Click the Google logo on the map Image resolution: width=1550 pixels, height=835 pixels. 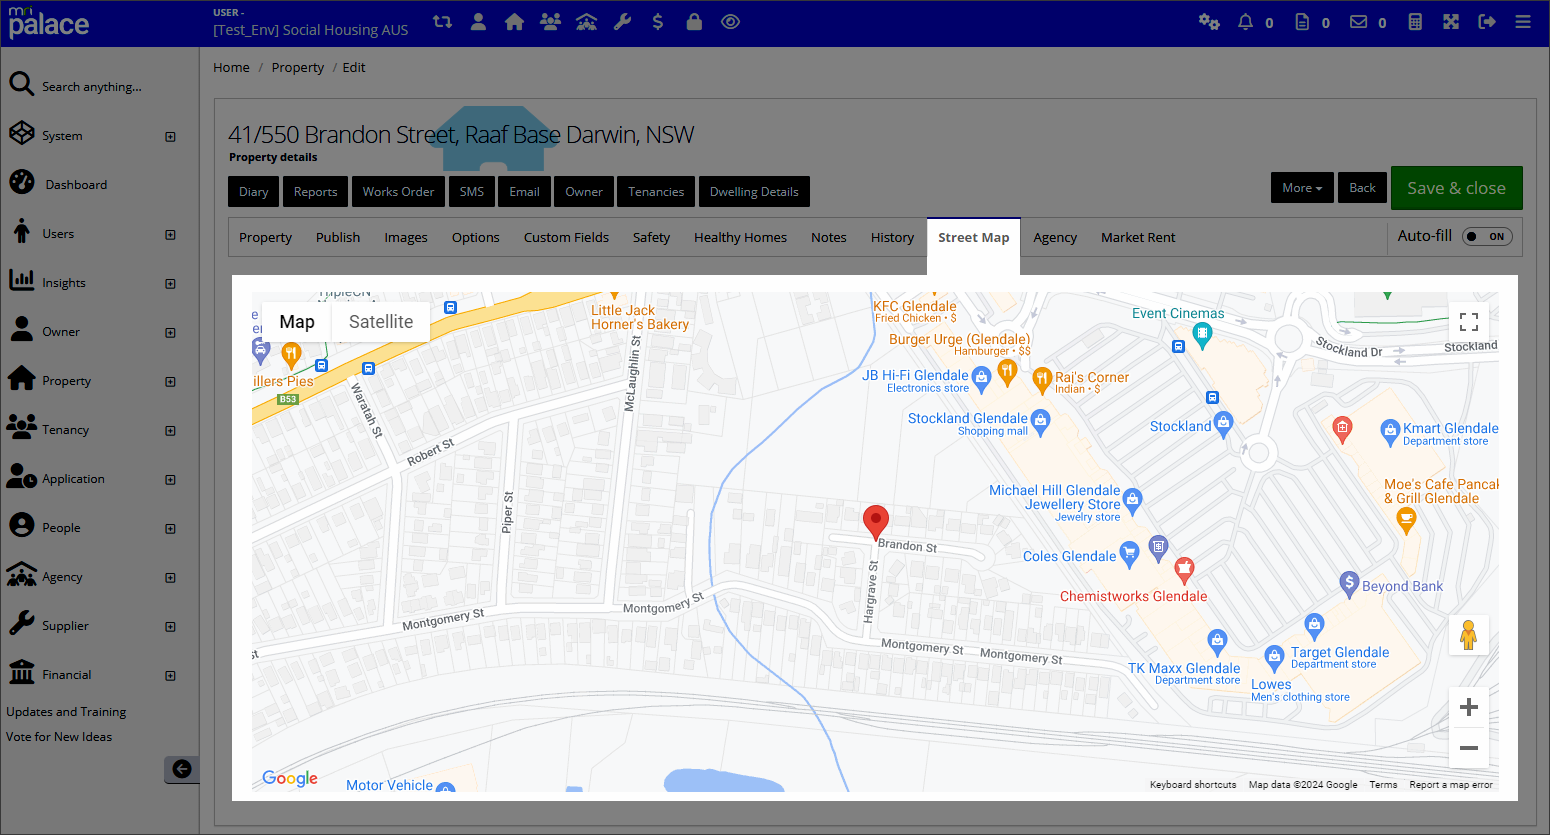290,779
